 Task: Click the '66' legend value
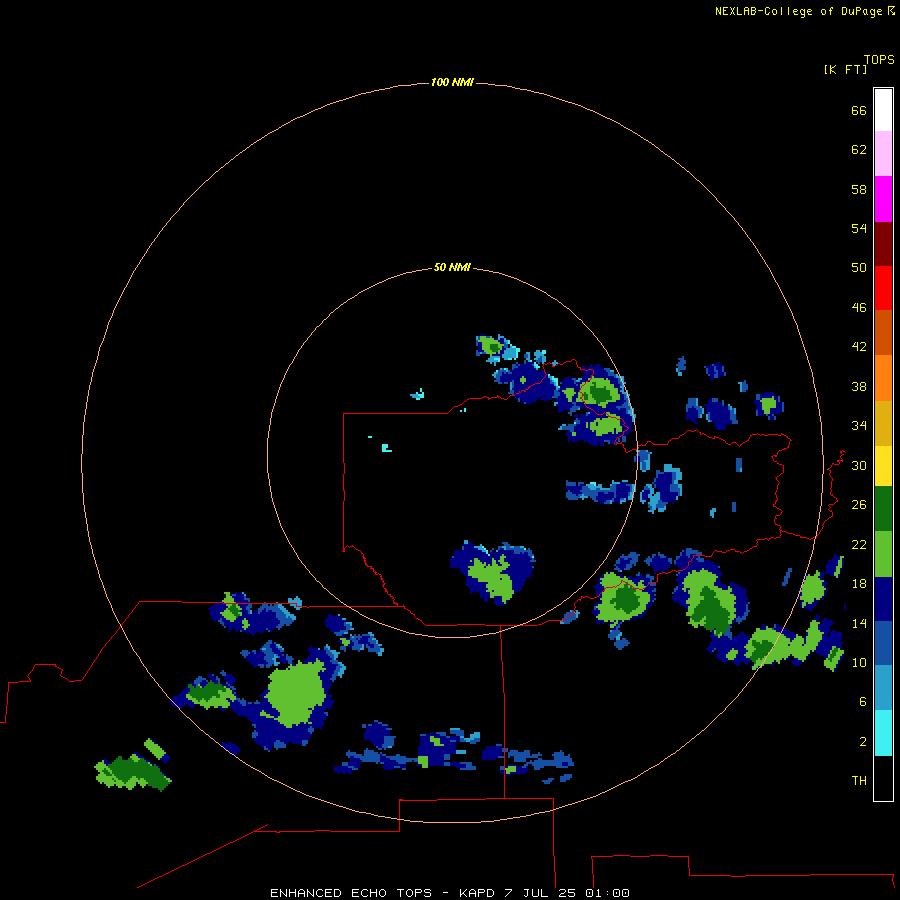(859, 110)
